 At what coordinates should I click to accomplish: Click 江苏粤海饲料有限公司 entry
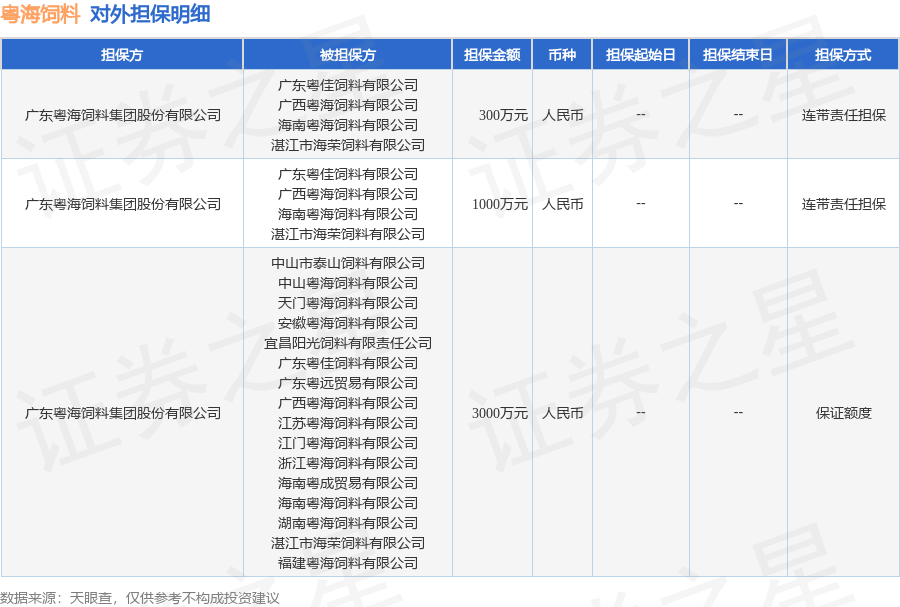coord(348,423)
